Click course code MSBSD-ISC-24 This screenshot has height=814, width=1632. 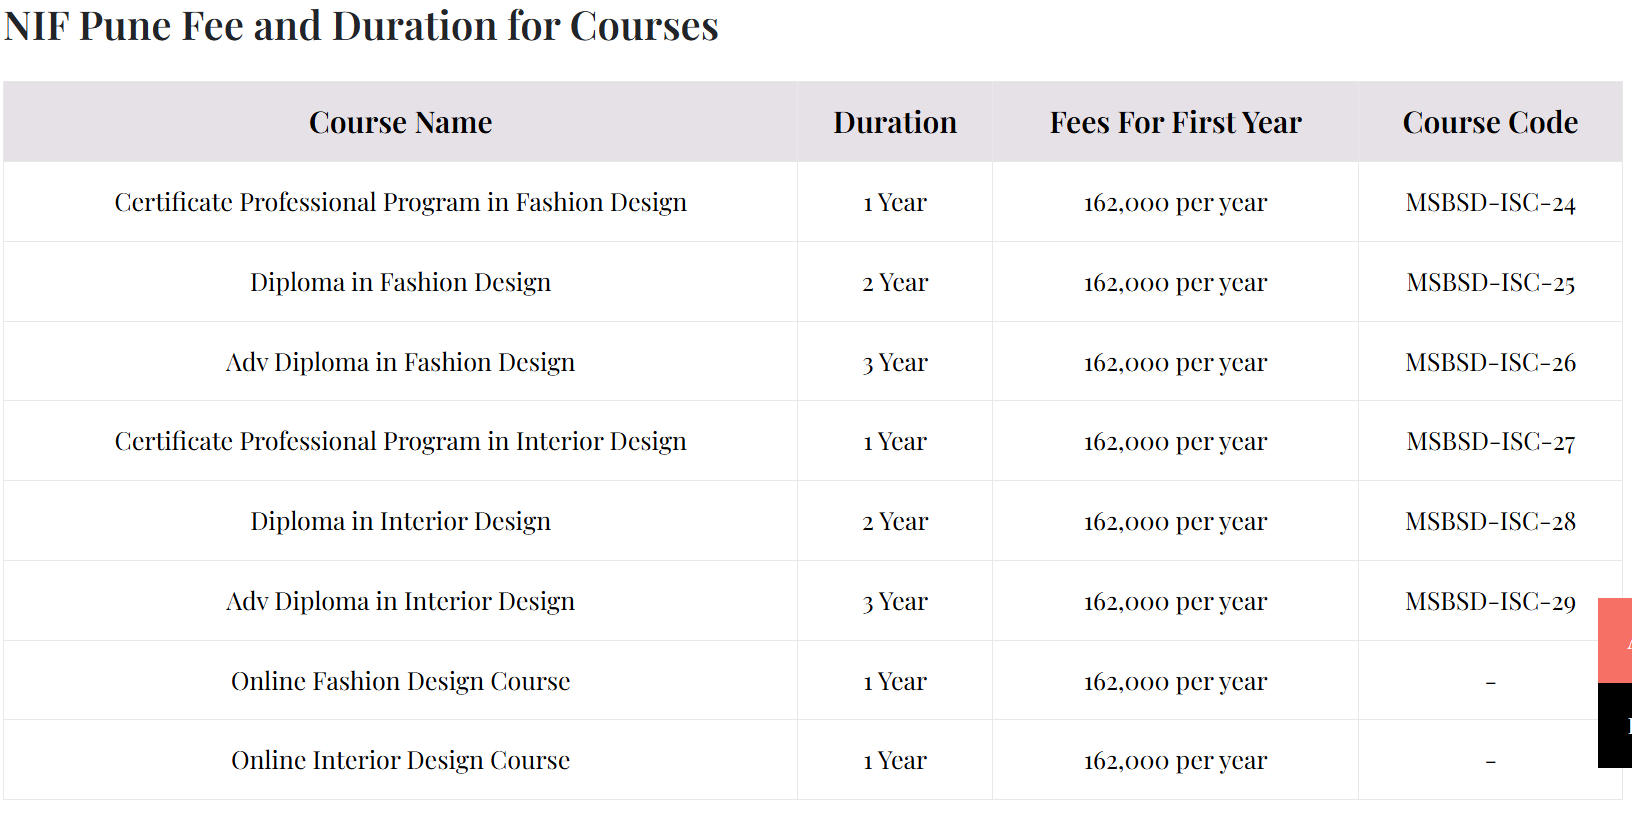click(1490, 203)
